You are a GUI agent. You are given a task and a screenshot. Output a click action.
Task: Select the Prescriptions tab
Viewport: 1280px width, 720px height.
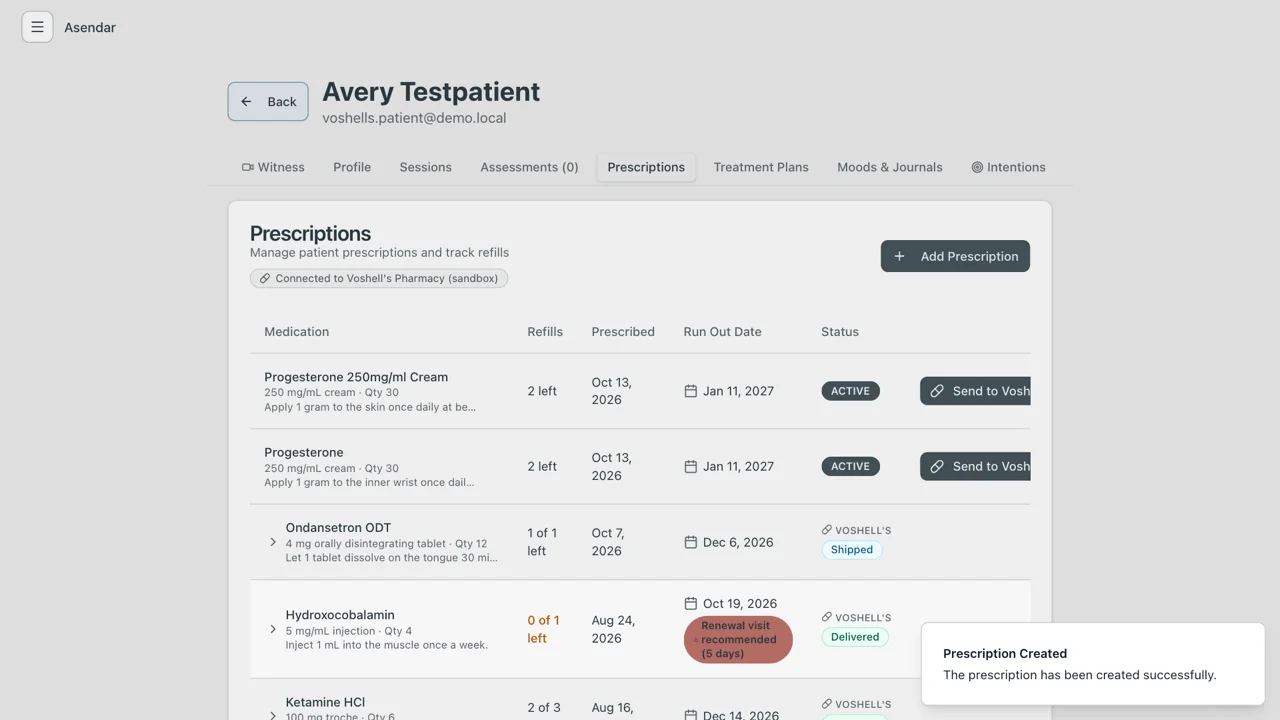[x=646, y=167]
